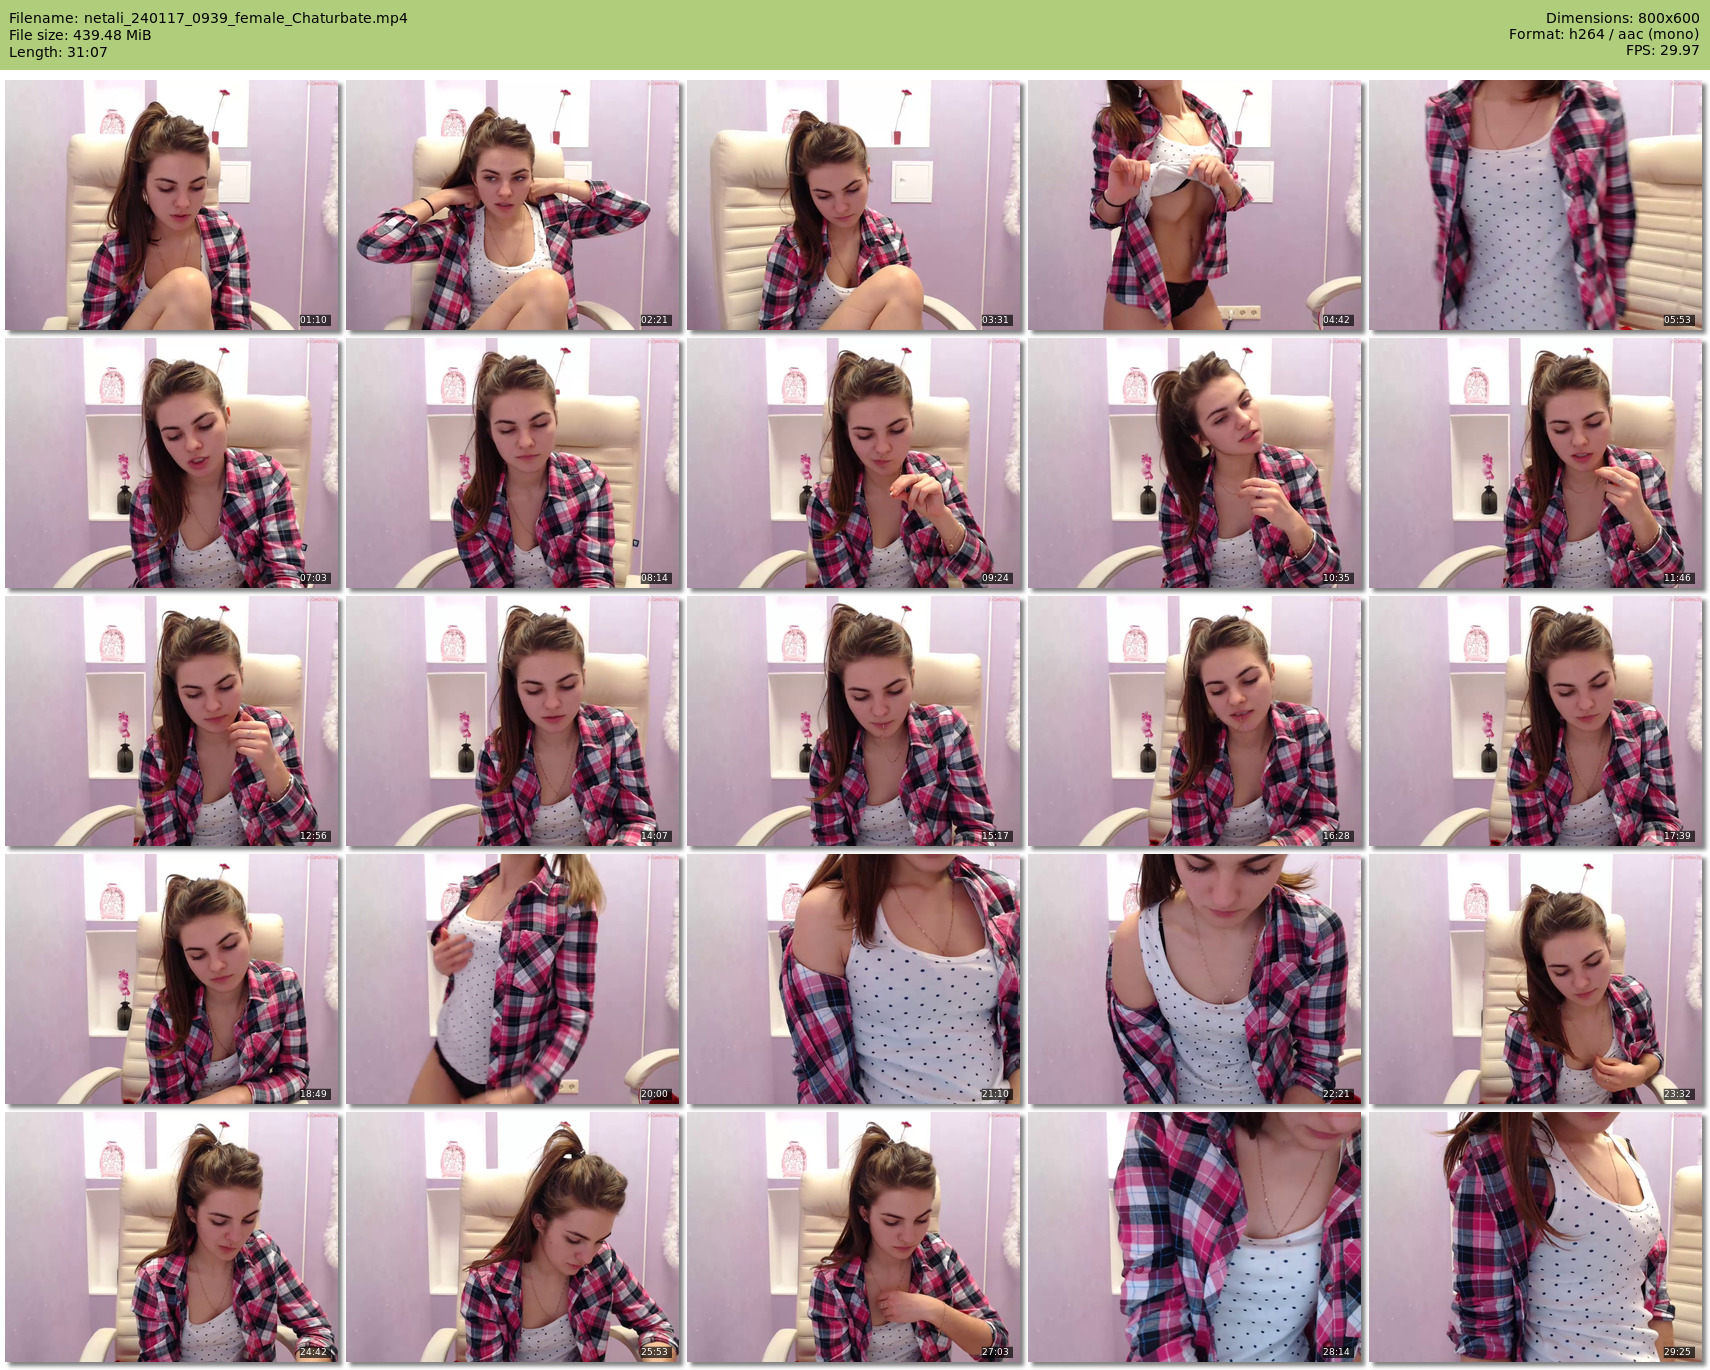Click the frame timestamped 09:24
The height and width of the screenshot is (1370, 1710).
[x=853, y=463]
